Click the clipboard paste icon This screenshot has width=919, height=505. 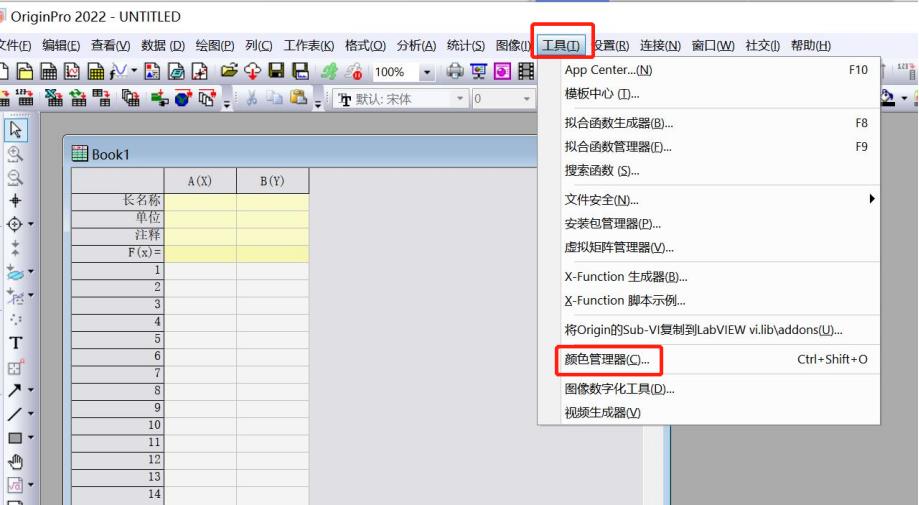coord(299,98)
